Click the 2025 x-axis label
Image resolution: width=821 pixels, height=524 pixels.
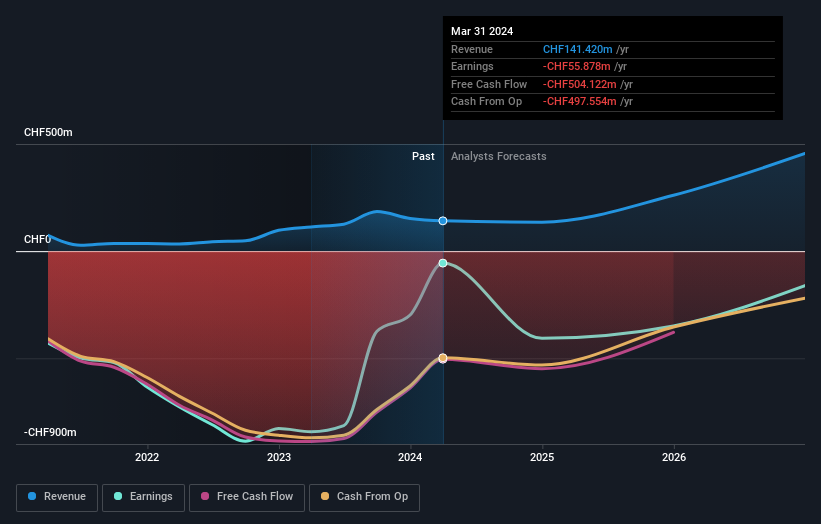coord(542,458)
